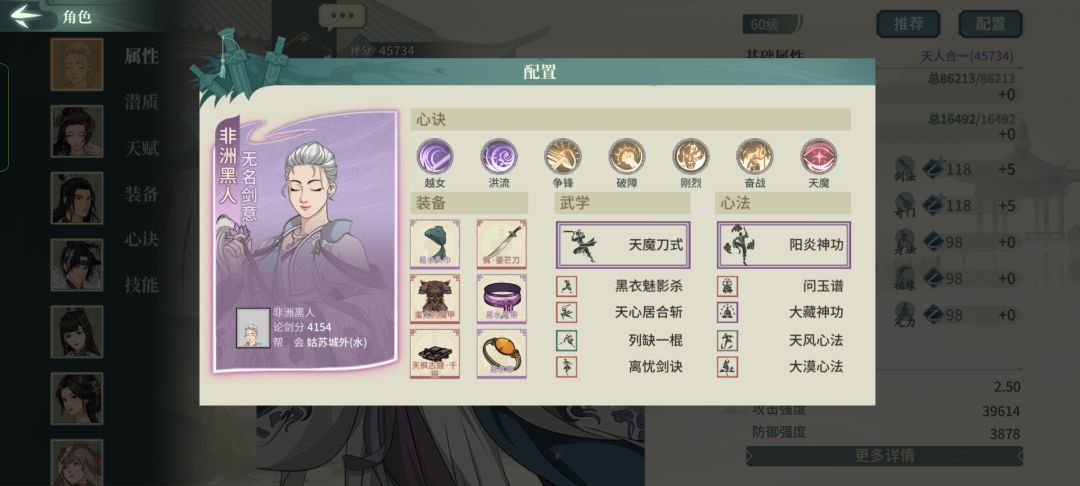The image size is (1080, 486).
Task: Open the orange gem ring equipment slot
Action: click(x=502, y=353)
